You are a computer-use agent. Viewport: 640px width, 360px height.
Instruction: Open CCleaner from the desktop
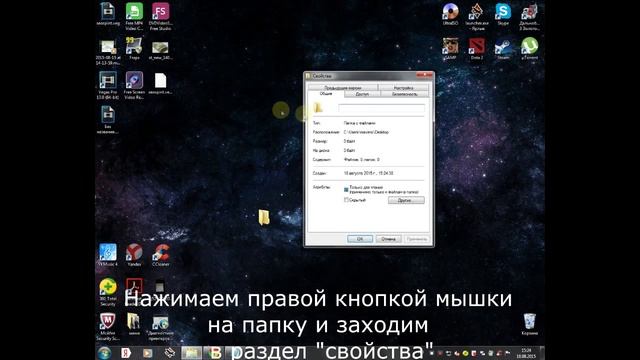click(x=160, y=255)
